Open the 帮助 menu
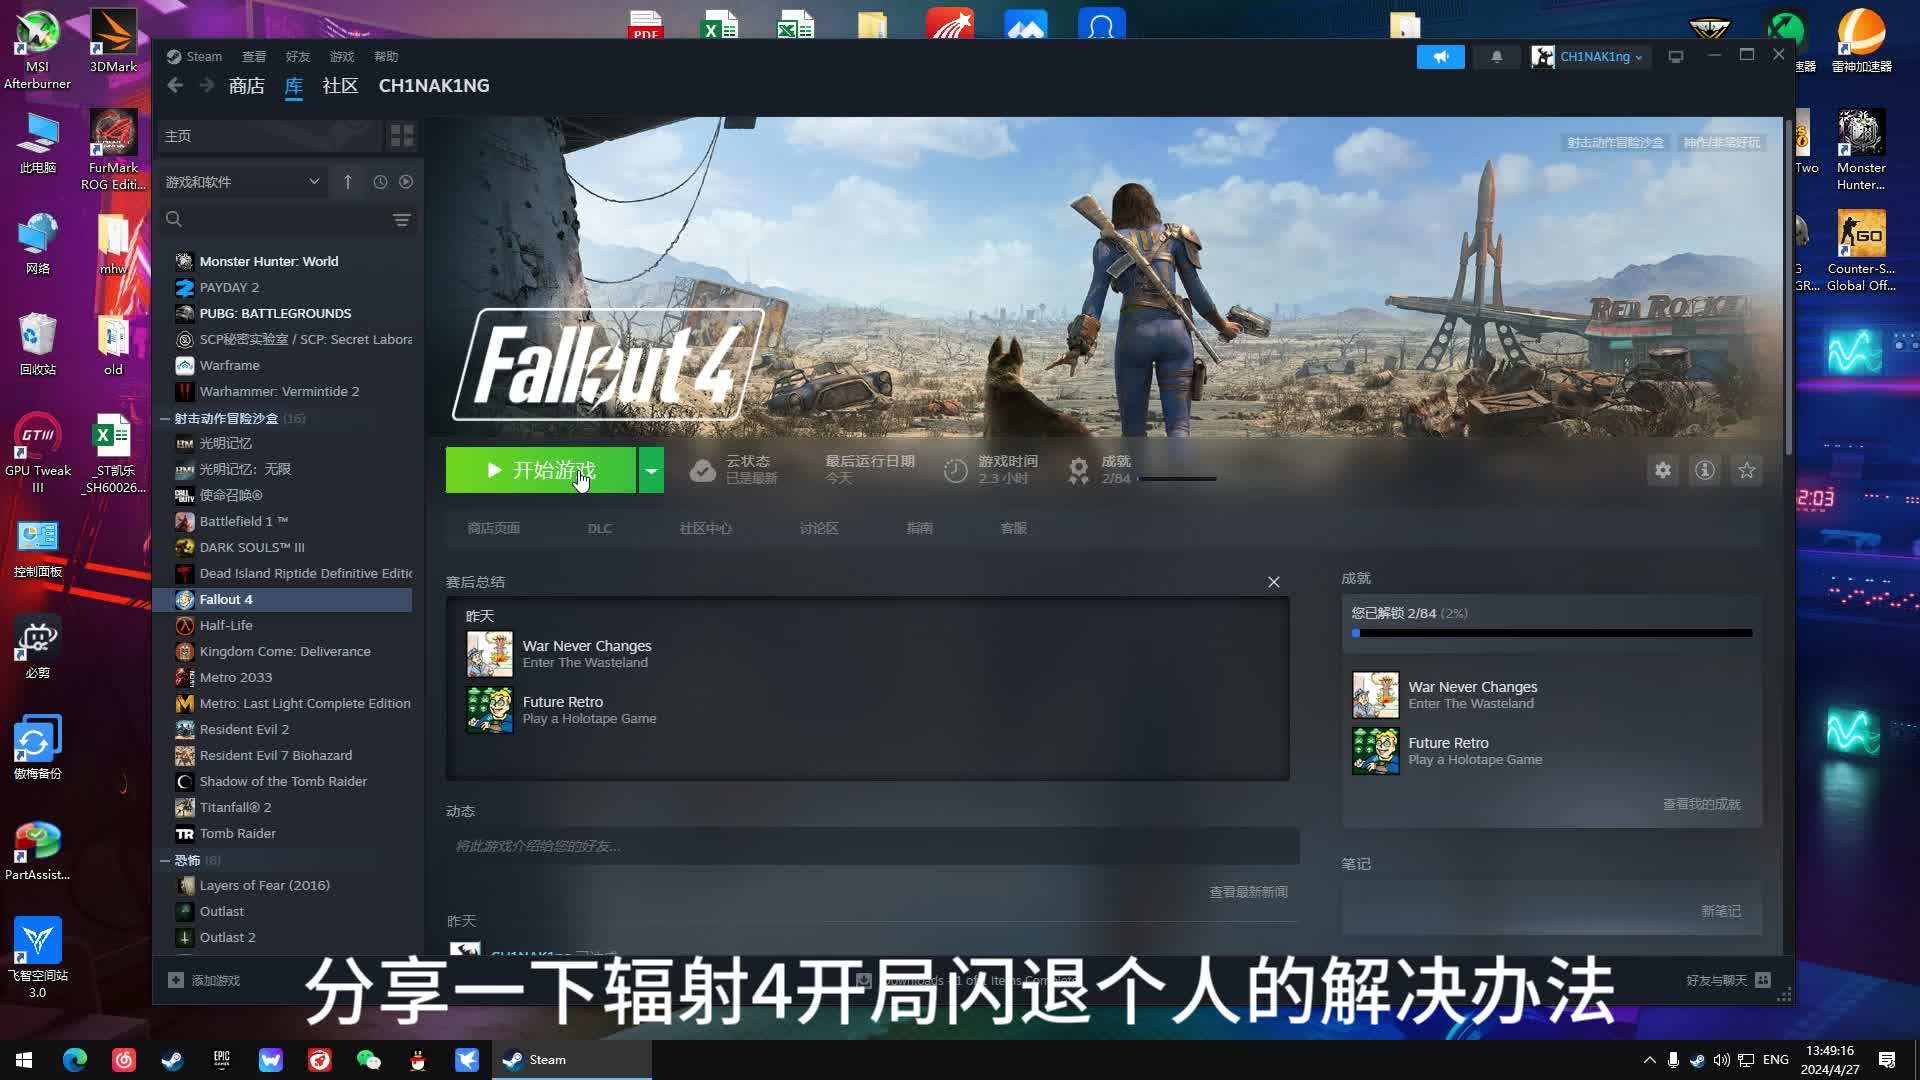Screen dimensions: 1920x1080 386,56
